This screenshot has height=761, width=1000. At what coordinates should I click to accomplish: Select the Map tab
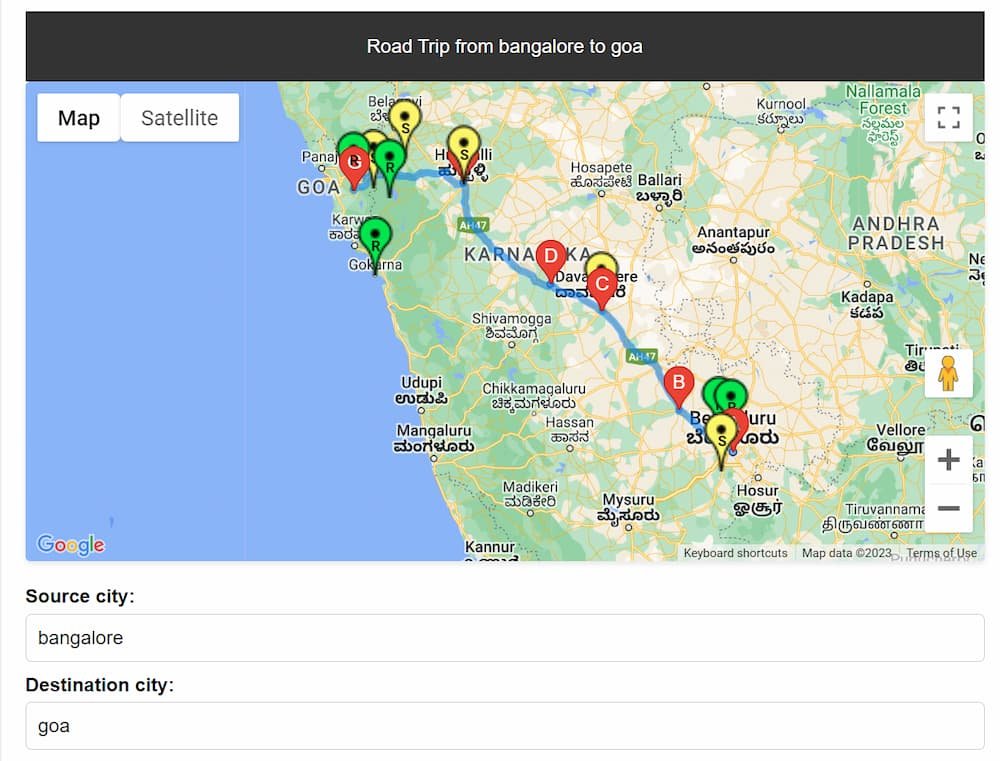78,117
